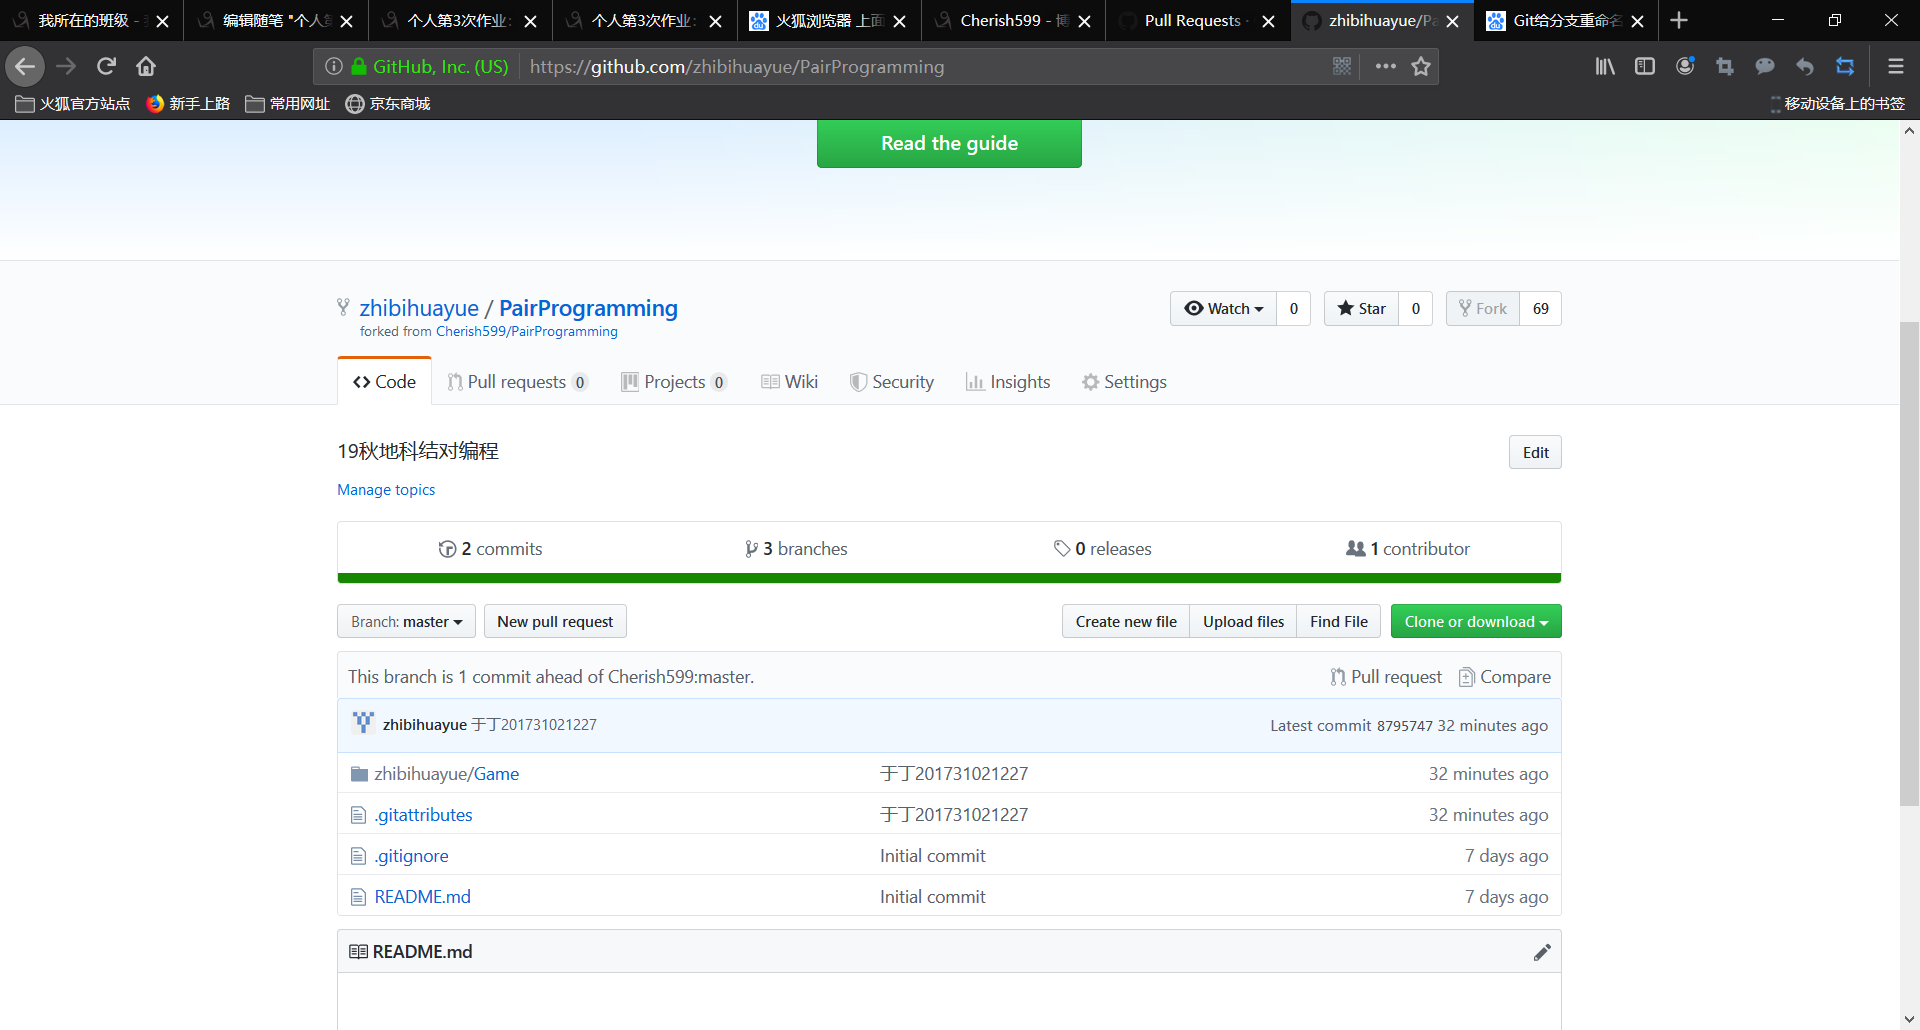Open the zhibihuayue/Game folder
The height and width of the screenshot is (1030, 1920).
point(446,773)
